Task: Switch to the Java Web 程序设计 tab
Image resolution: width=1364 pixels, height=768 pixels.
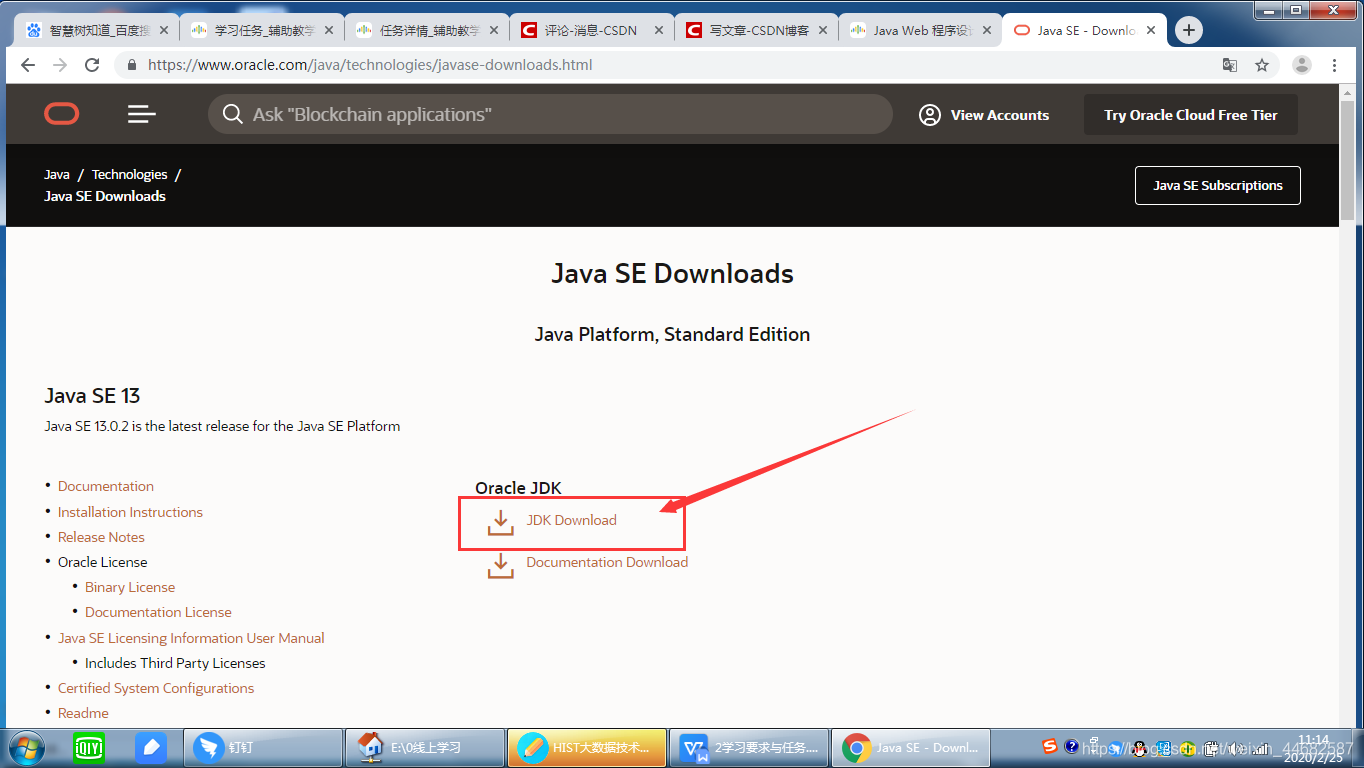Action: 918,30
